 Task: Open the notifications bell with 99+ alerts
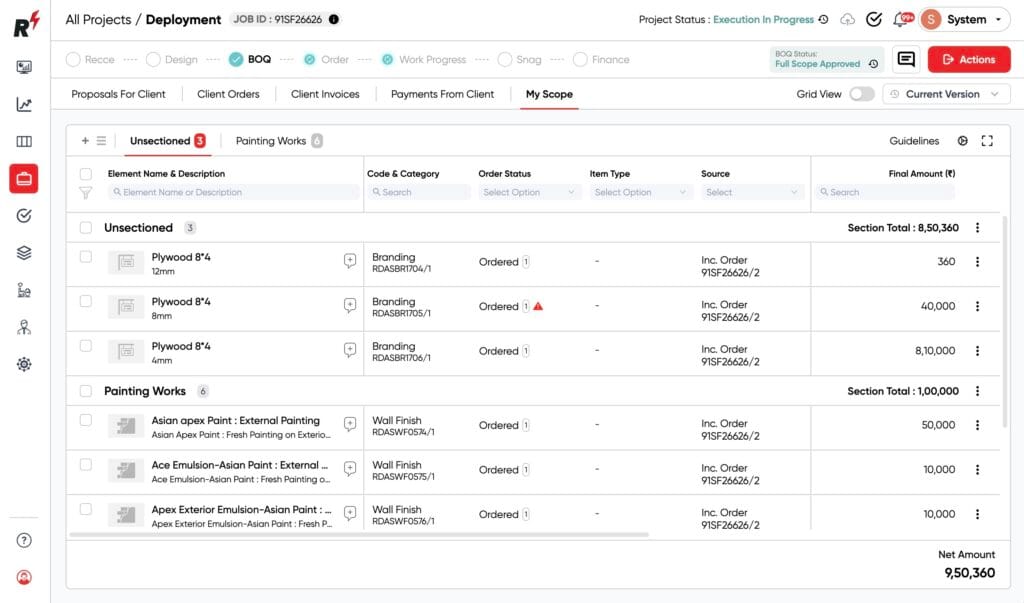click(897, 19)
